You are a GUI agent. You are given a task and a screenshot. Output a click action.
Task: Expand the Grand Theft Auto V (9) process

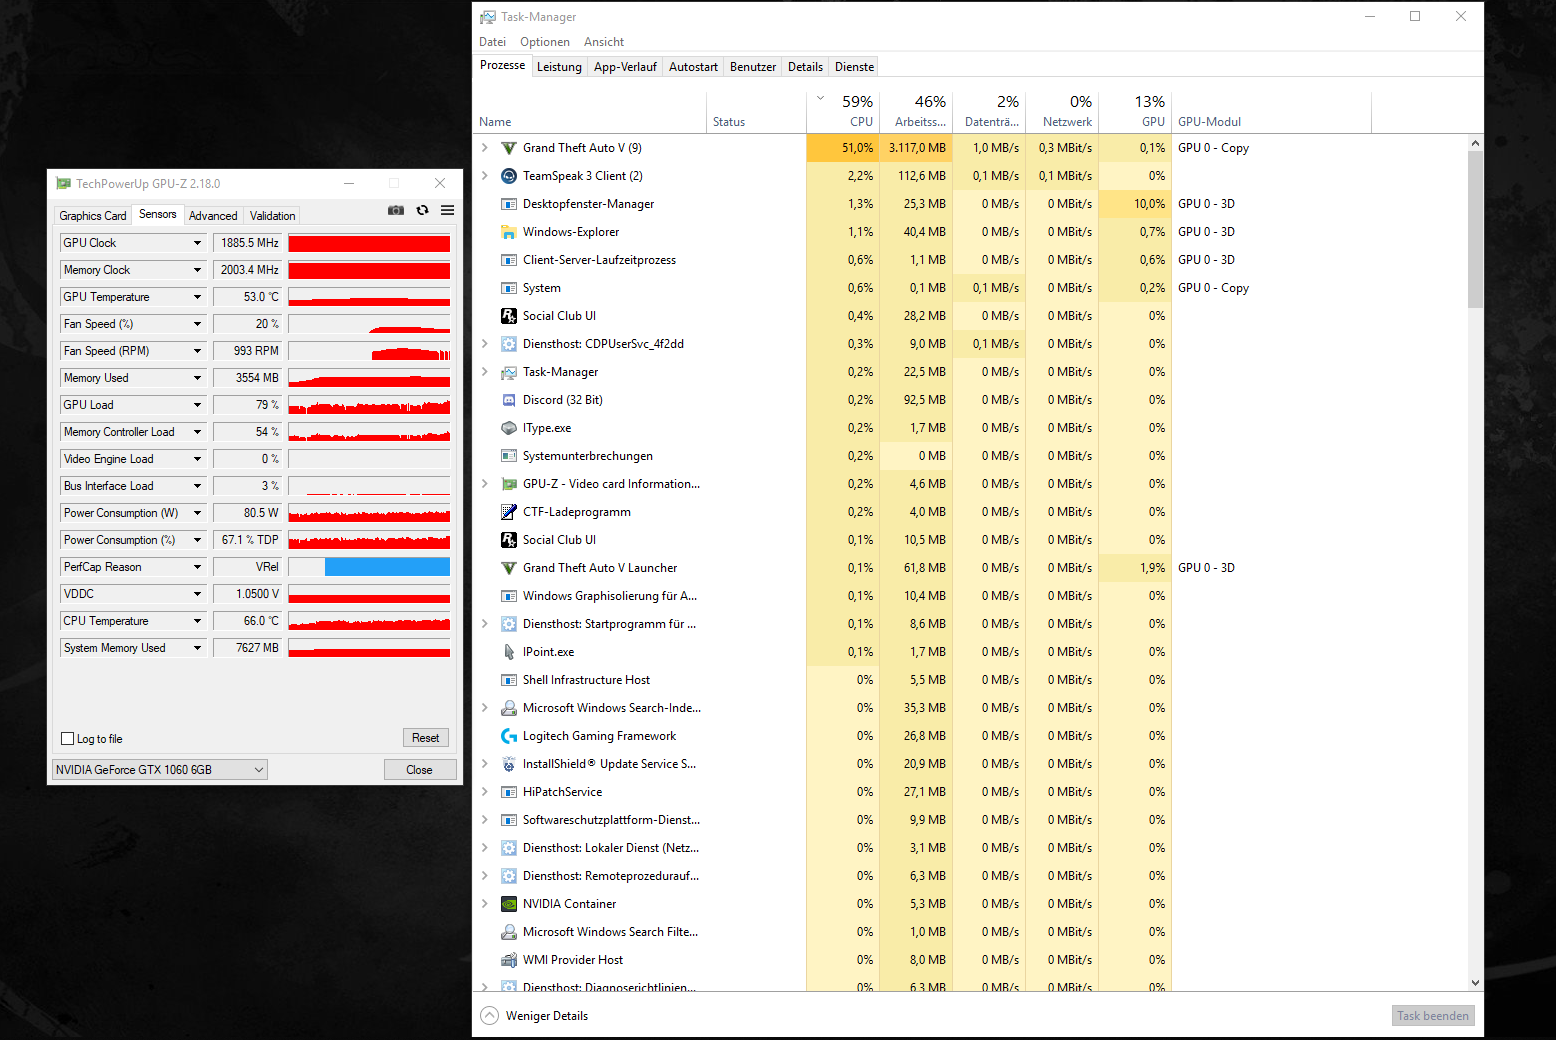485,148
